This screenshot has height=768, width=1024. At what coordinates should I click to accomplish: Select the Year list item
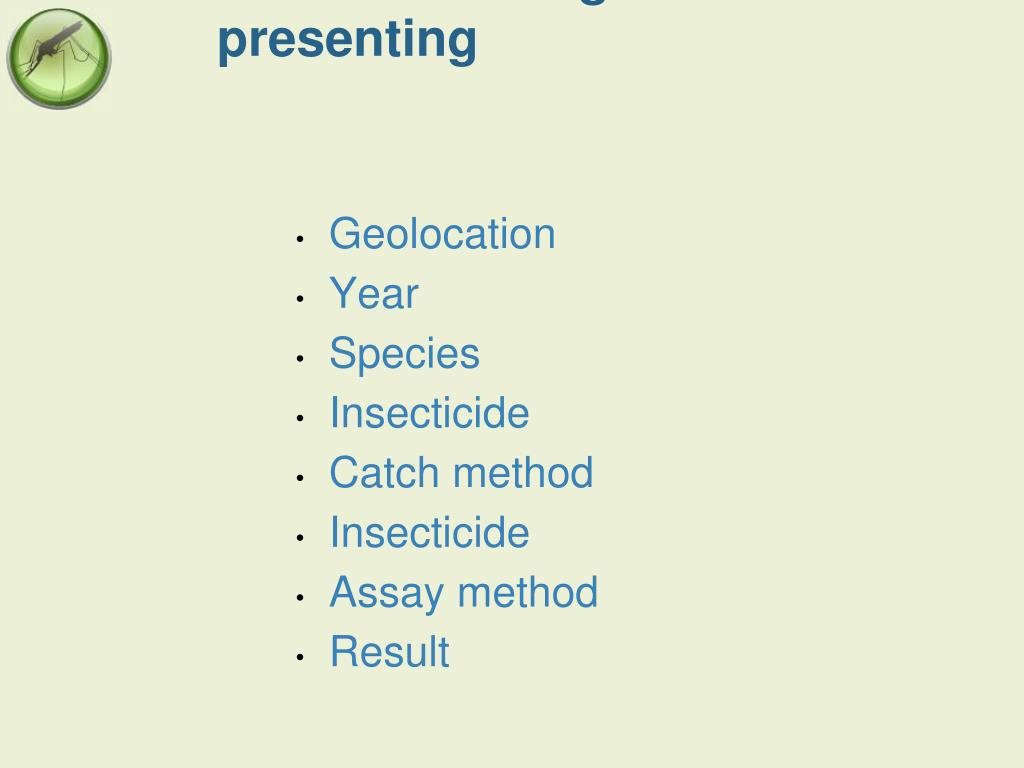click(x=374, y=293)
